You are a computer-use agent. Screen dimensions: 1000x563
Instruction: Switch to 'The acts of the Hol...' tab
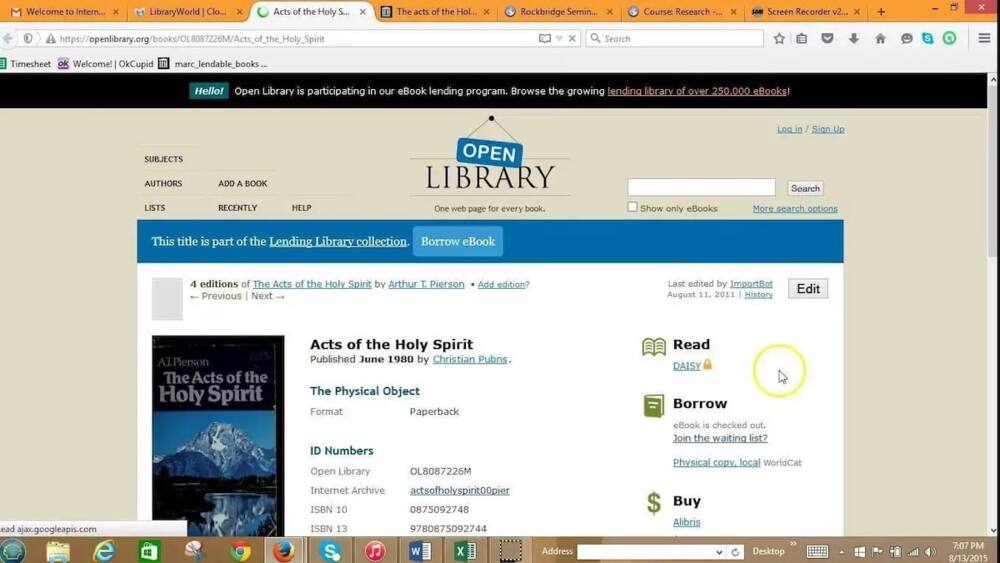pyautogui.click(x=436, y=11)
